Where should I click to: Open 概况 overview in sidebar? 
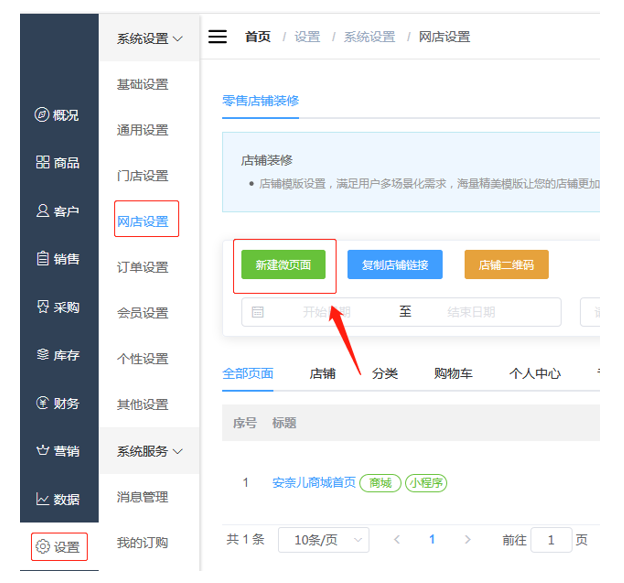click(57, 115)
